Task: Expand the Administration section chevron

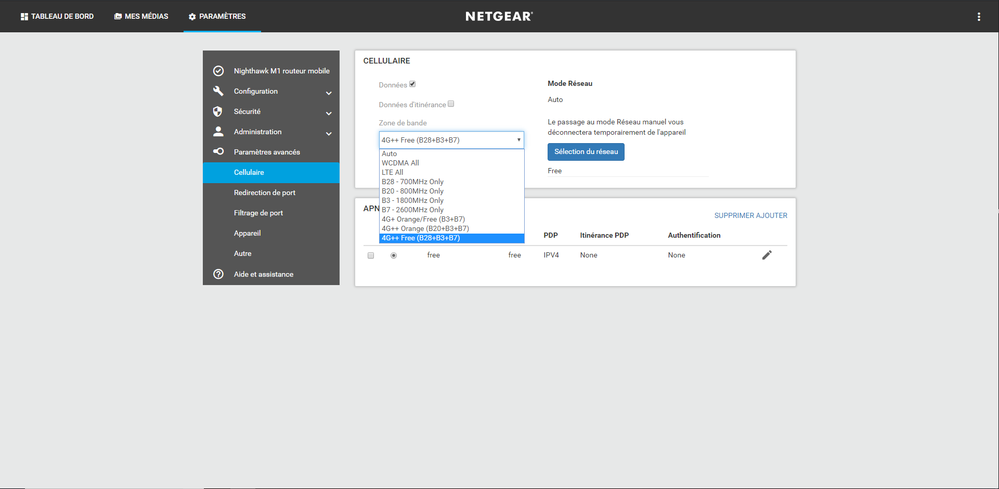Action: [328, 132]
